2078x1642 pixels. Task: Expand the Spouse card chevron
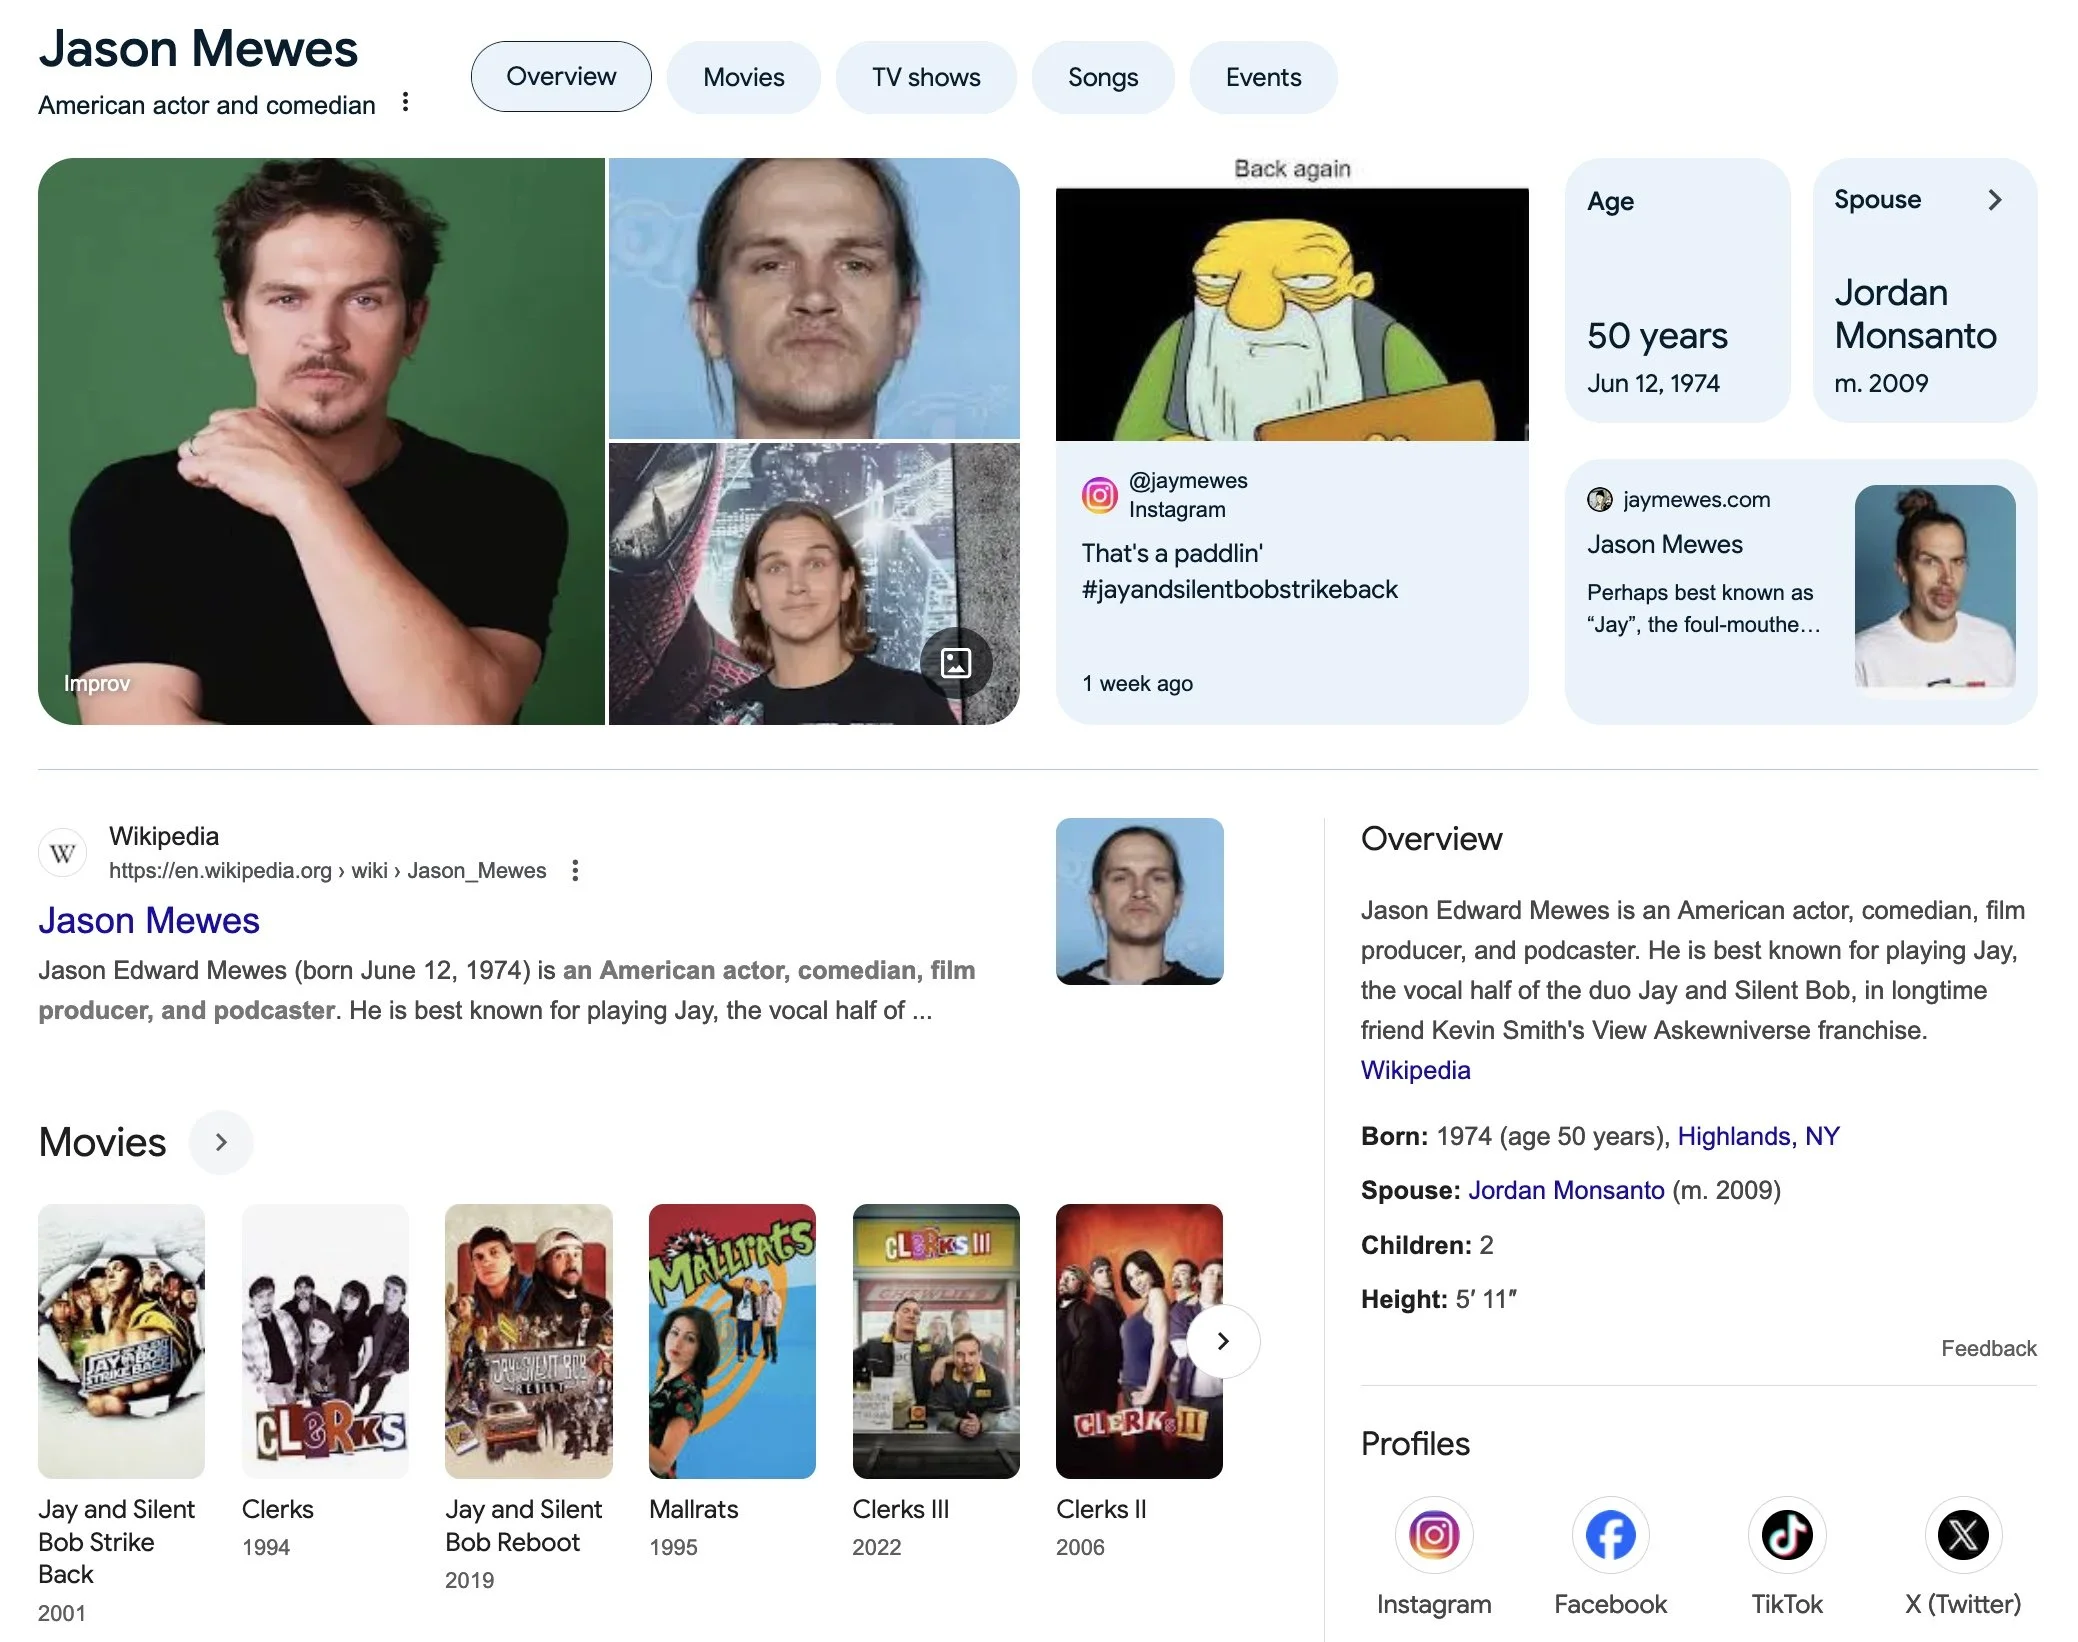coord(1995,200)
